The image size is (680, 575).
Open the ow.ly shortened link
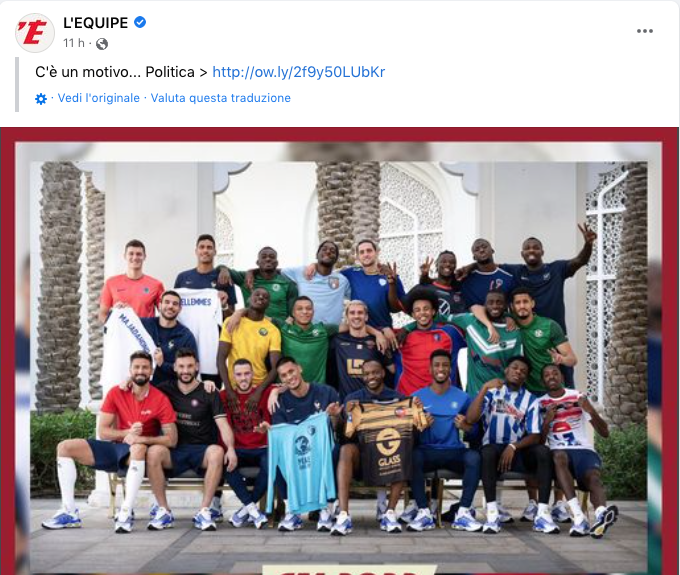[x=298, y=72]
